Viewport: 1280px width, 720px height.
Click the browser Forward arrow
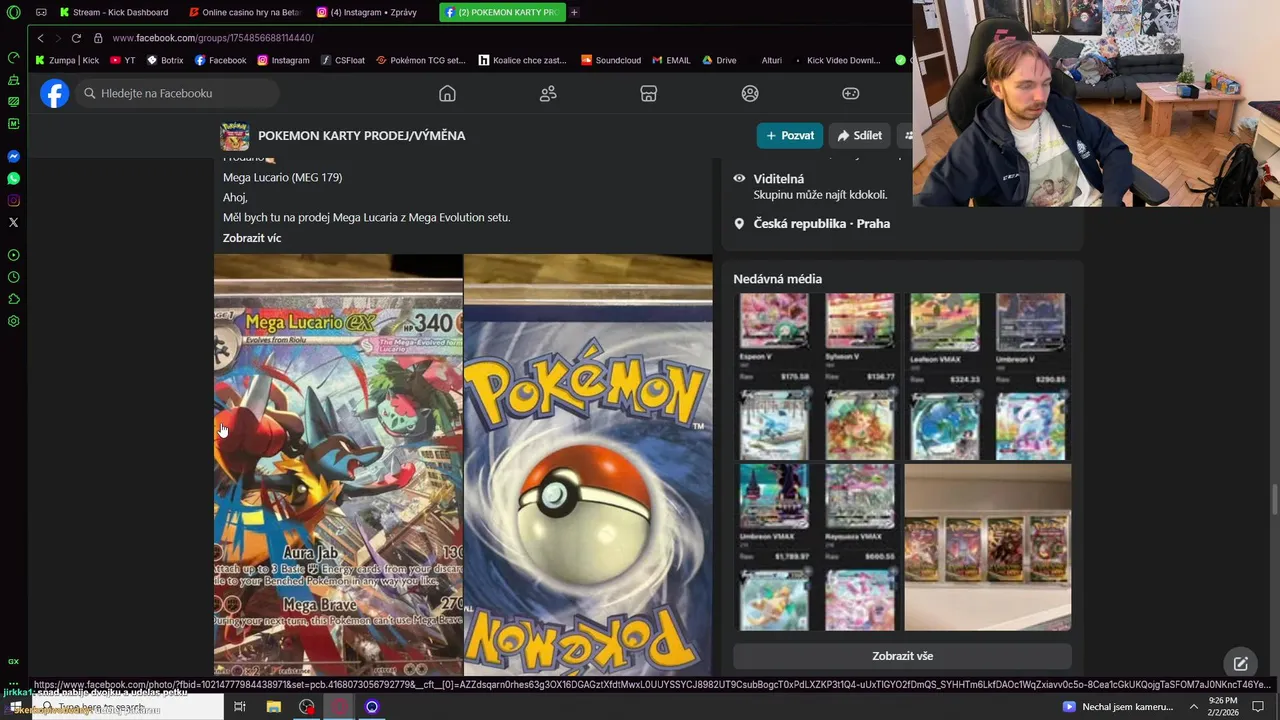coord(57,38)
